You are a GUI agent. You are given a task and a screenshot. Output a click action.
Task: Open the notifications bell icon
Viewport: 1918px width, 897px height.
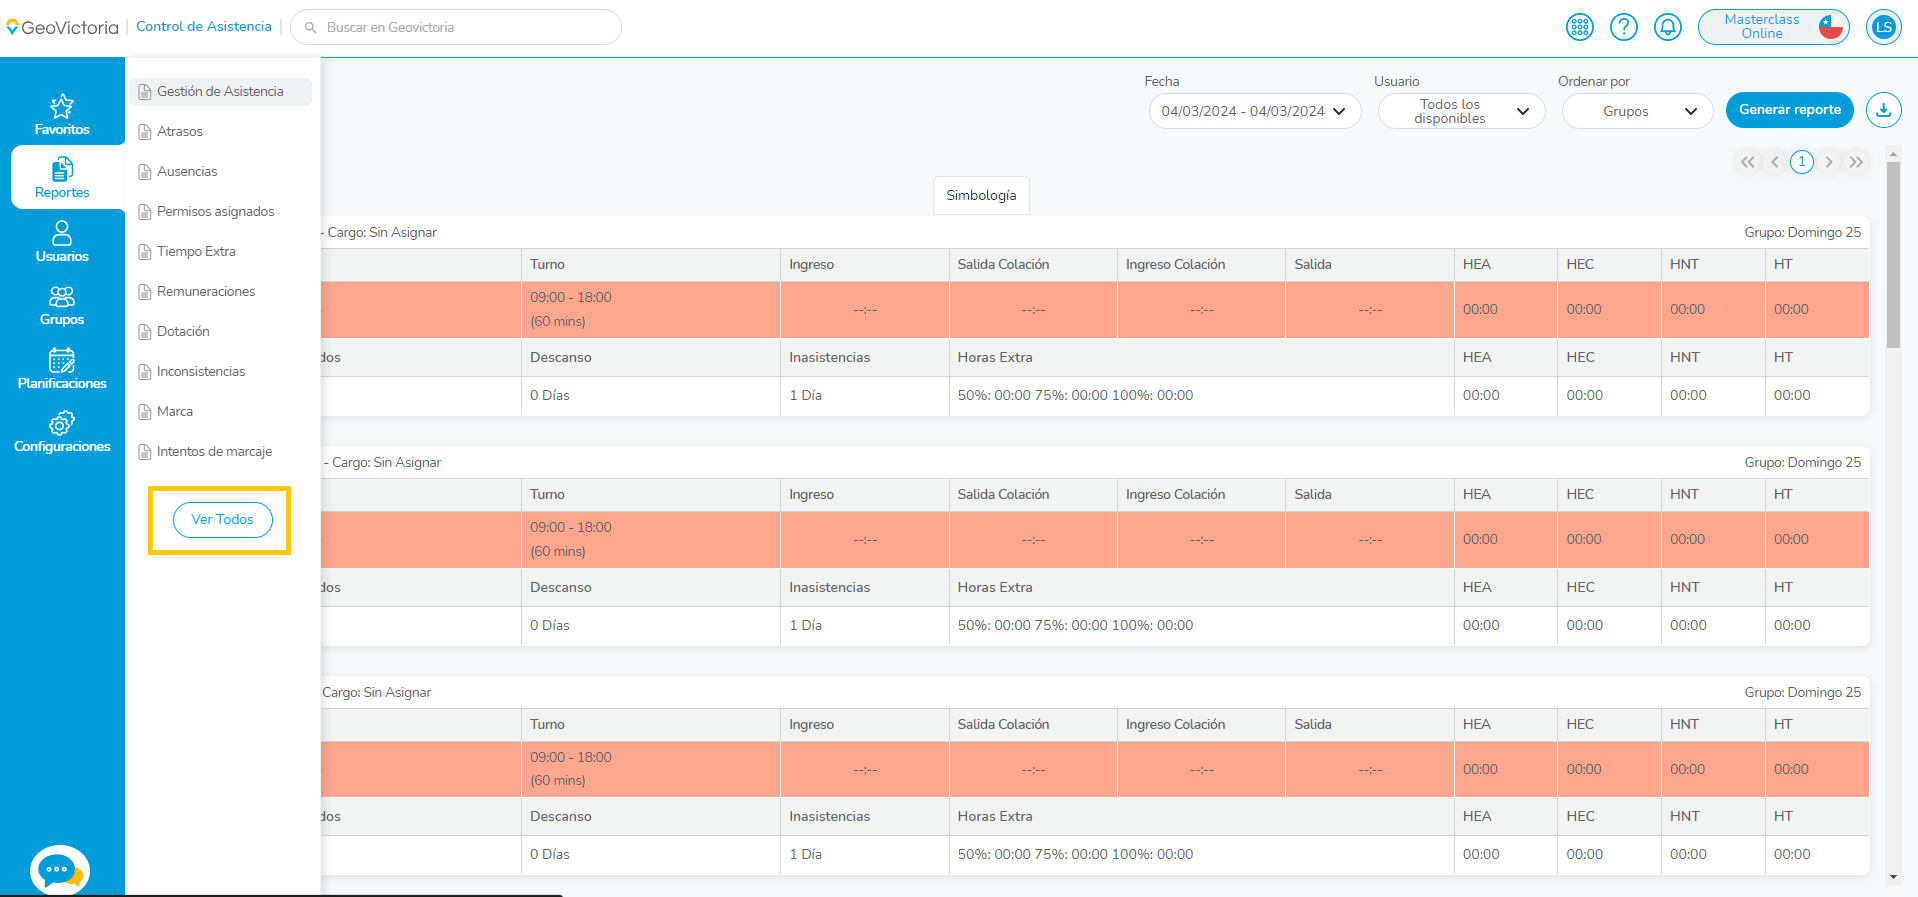1667,27
